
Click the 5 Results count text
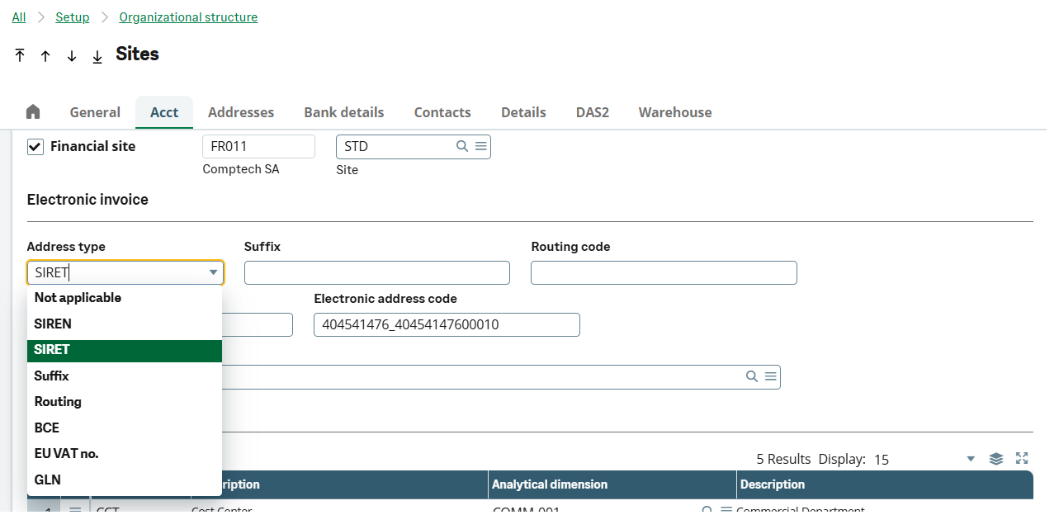(783, 459)
